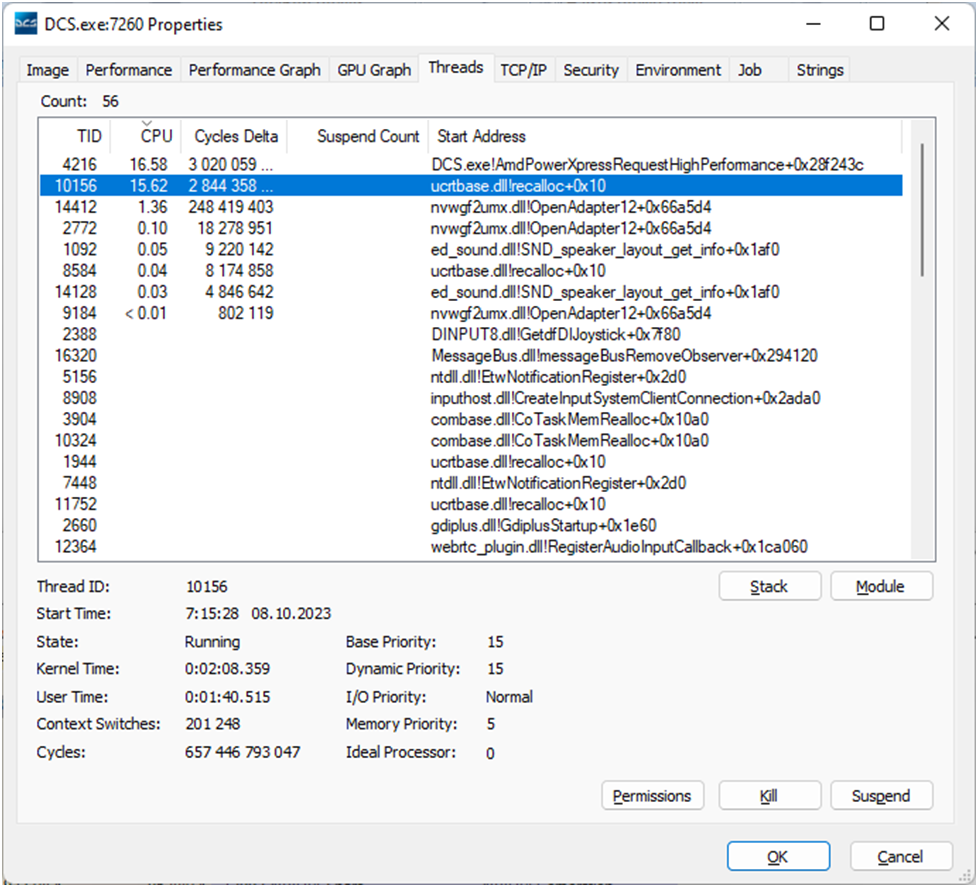Confirm with the OK button
This screenshot has width=978, height=887.
point(778,856)
